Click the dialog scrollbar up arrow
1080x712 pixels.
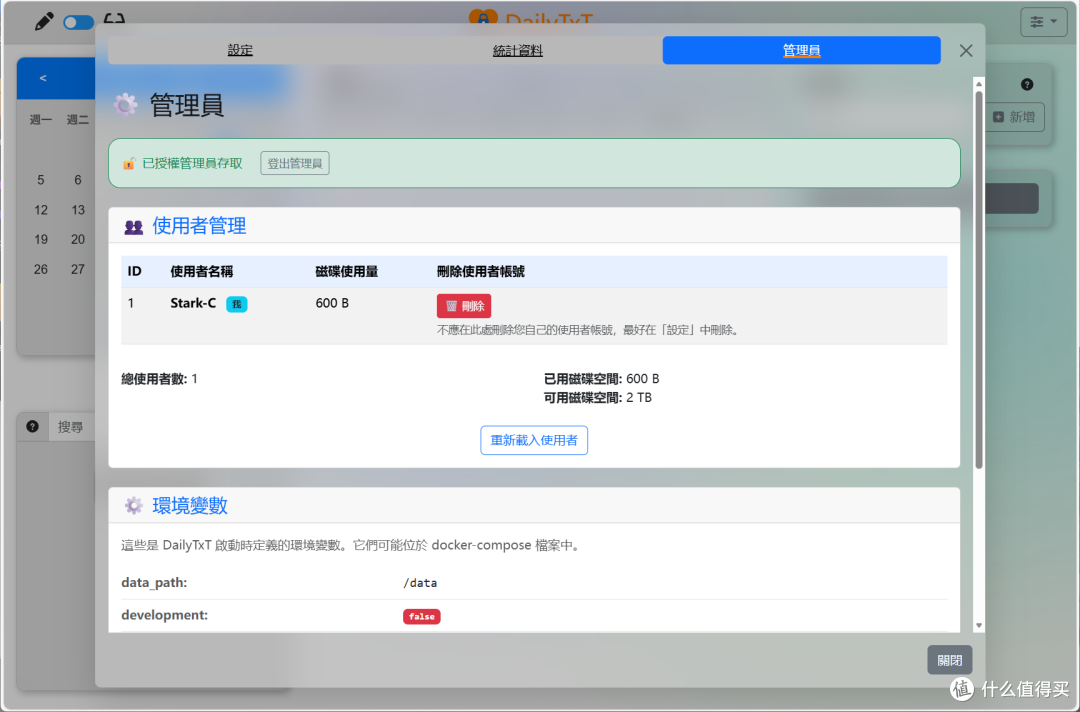click(979, 84)
